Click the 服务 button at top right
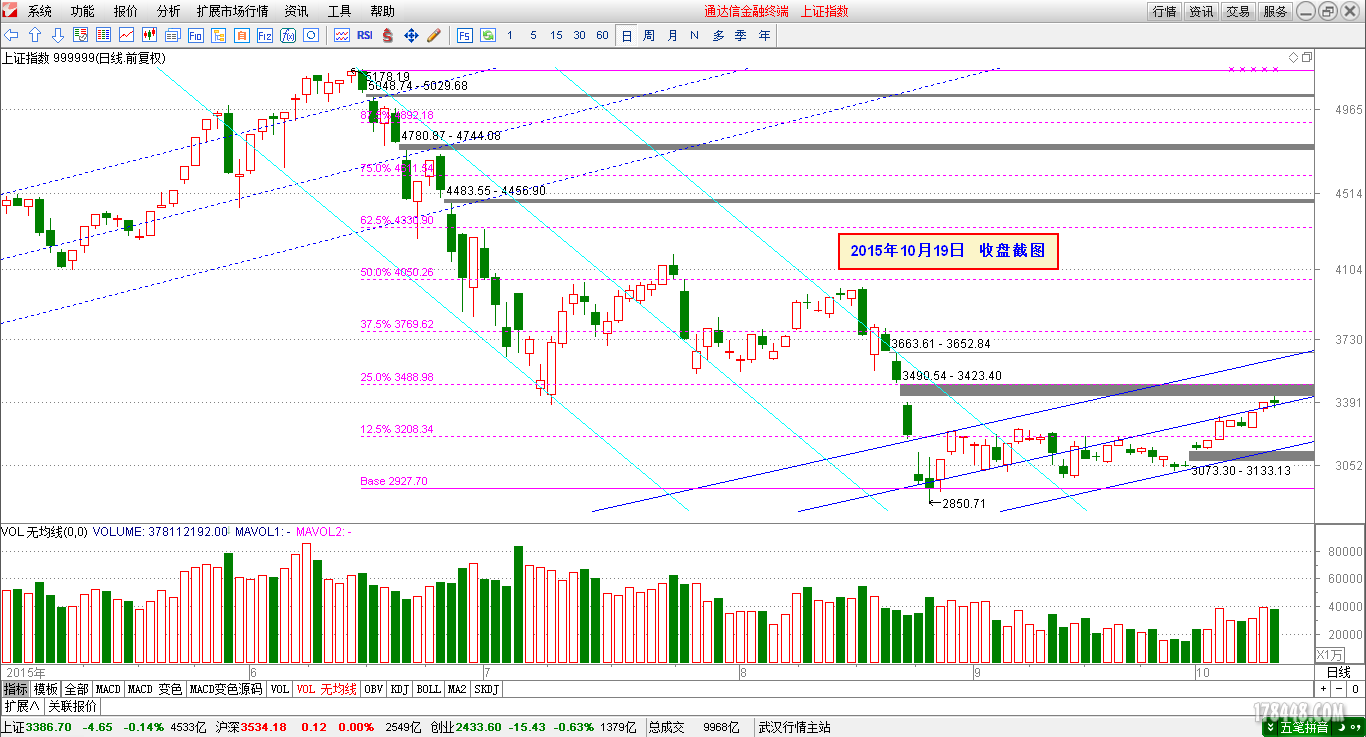Image resolution: width=1366 pixels, height=737 pixels. coord(1276,12)
